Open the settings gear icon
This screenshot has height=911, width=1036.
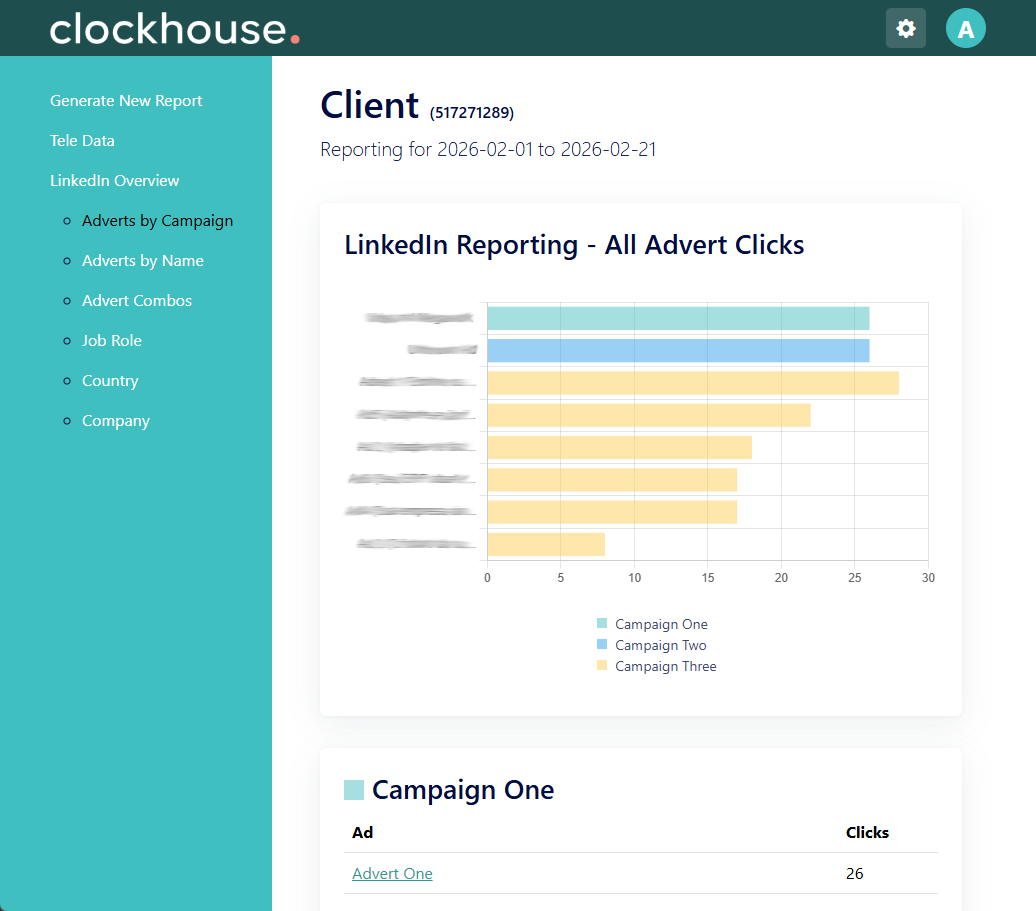pyautogui.click(x=905, y=28)
